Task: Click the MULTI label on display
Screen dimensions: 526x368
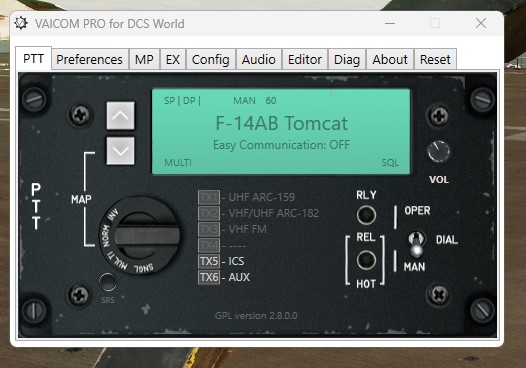Action: pos(178,163)
